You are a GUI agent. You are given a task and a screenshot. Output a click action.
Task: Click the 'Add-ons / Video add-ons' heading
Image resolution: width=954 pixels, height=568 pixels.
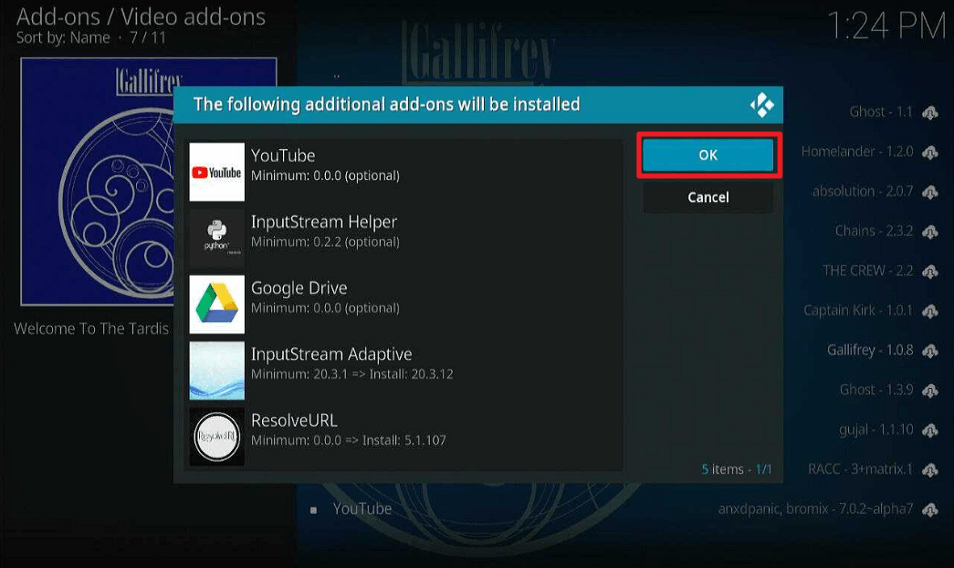(x=141, y=17)
